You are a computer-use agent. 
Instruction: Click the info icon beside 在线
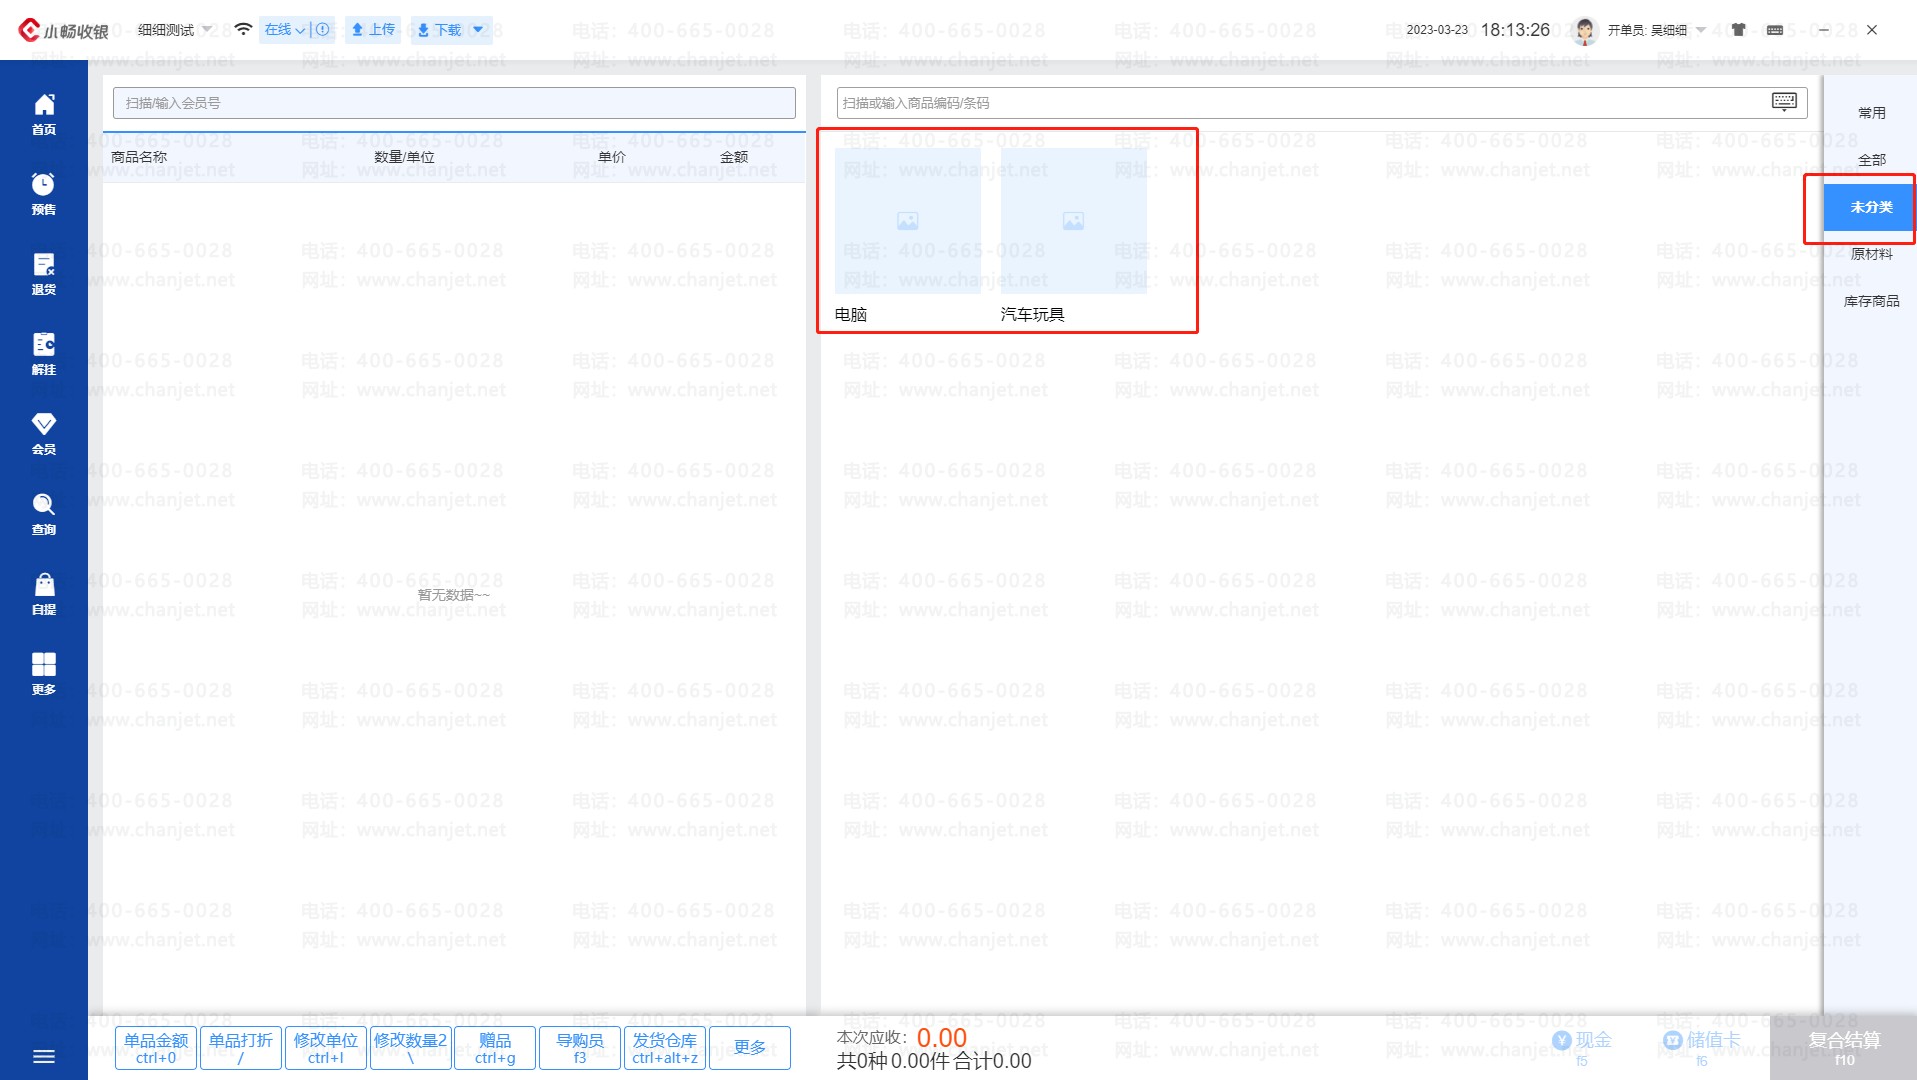tap(323, 29)
